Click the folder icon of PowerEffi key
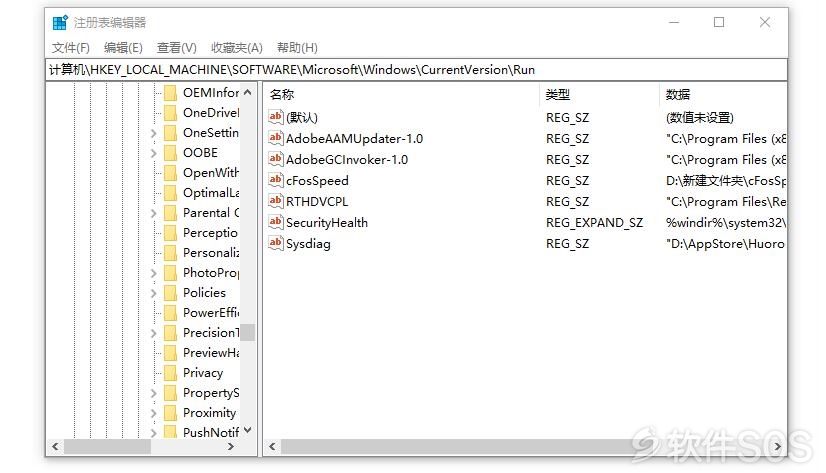Viewport: 826px width, 473px height. pyautogui.click(x=170, y=313)
